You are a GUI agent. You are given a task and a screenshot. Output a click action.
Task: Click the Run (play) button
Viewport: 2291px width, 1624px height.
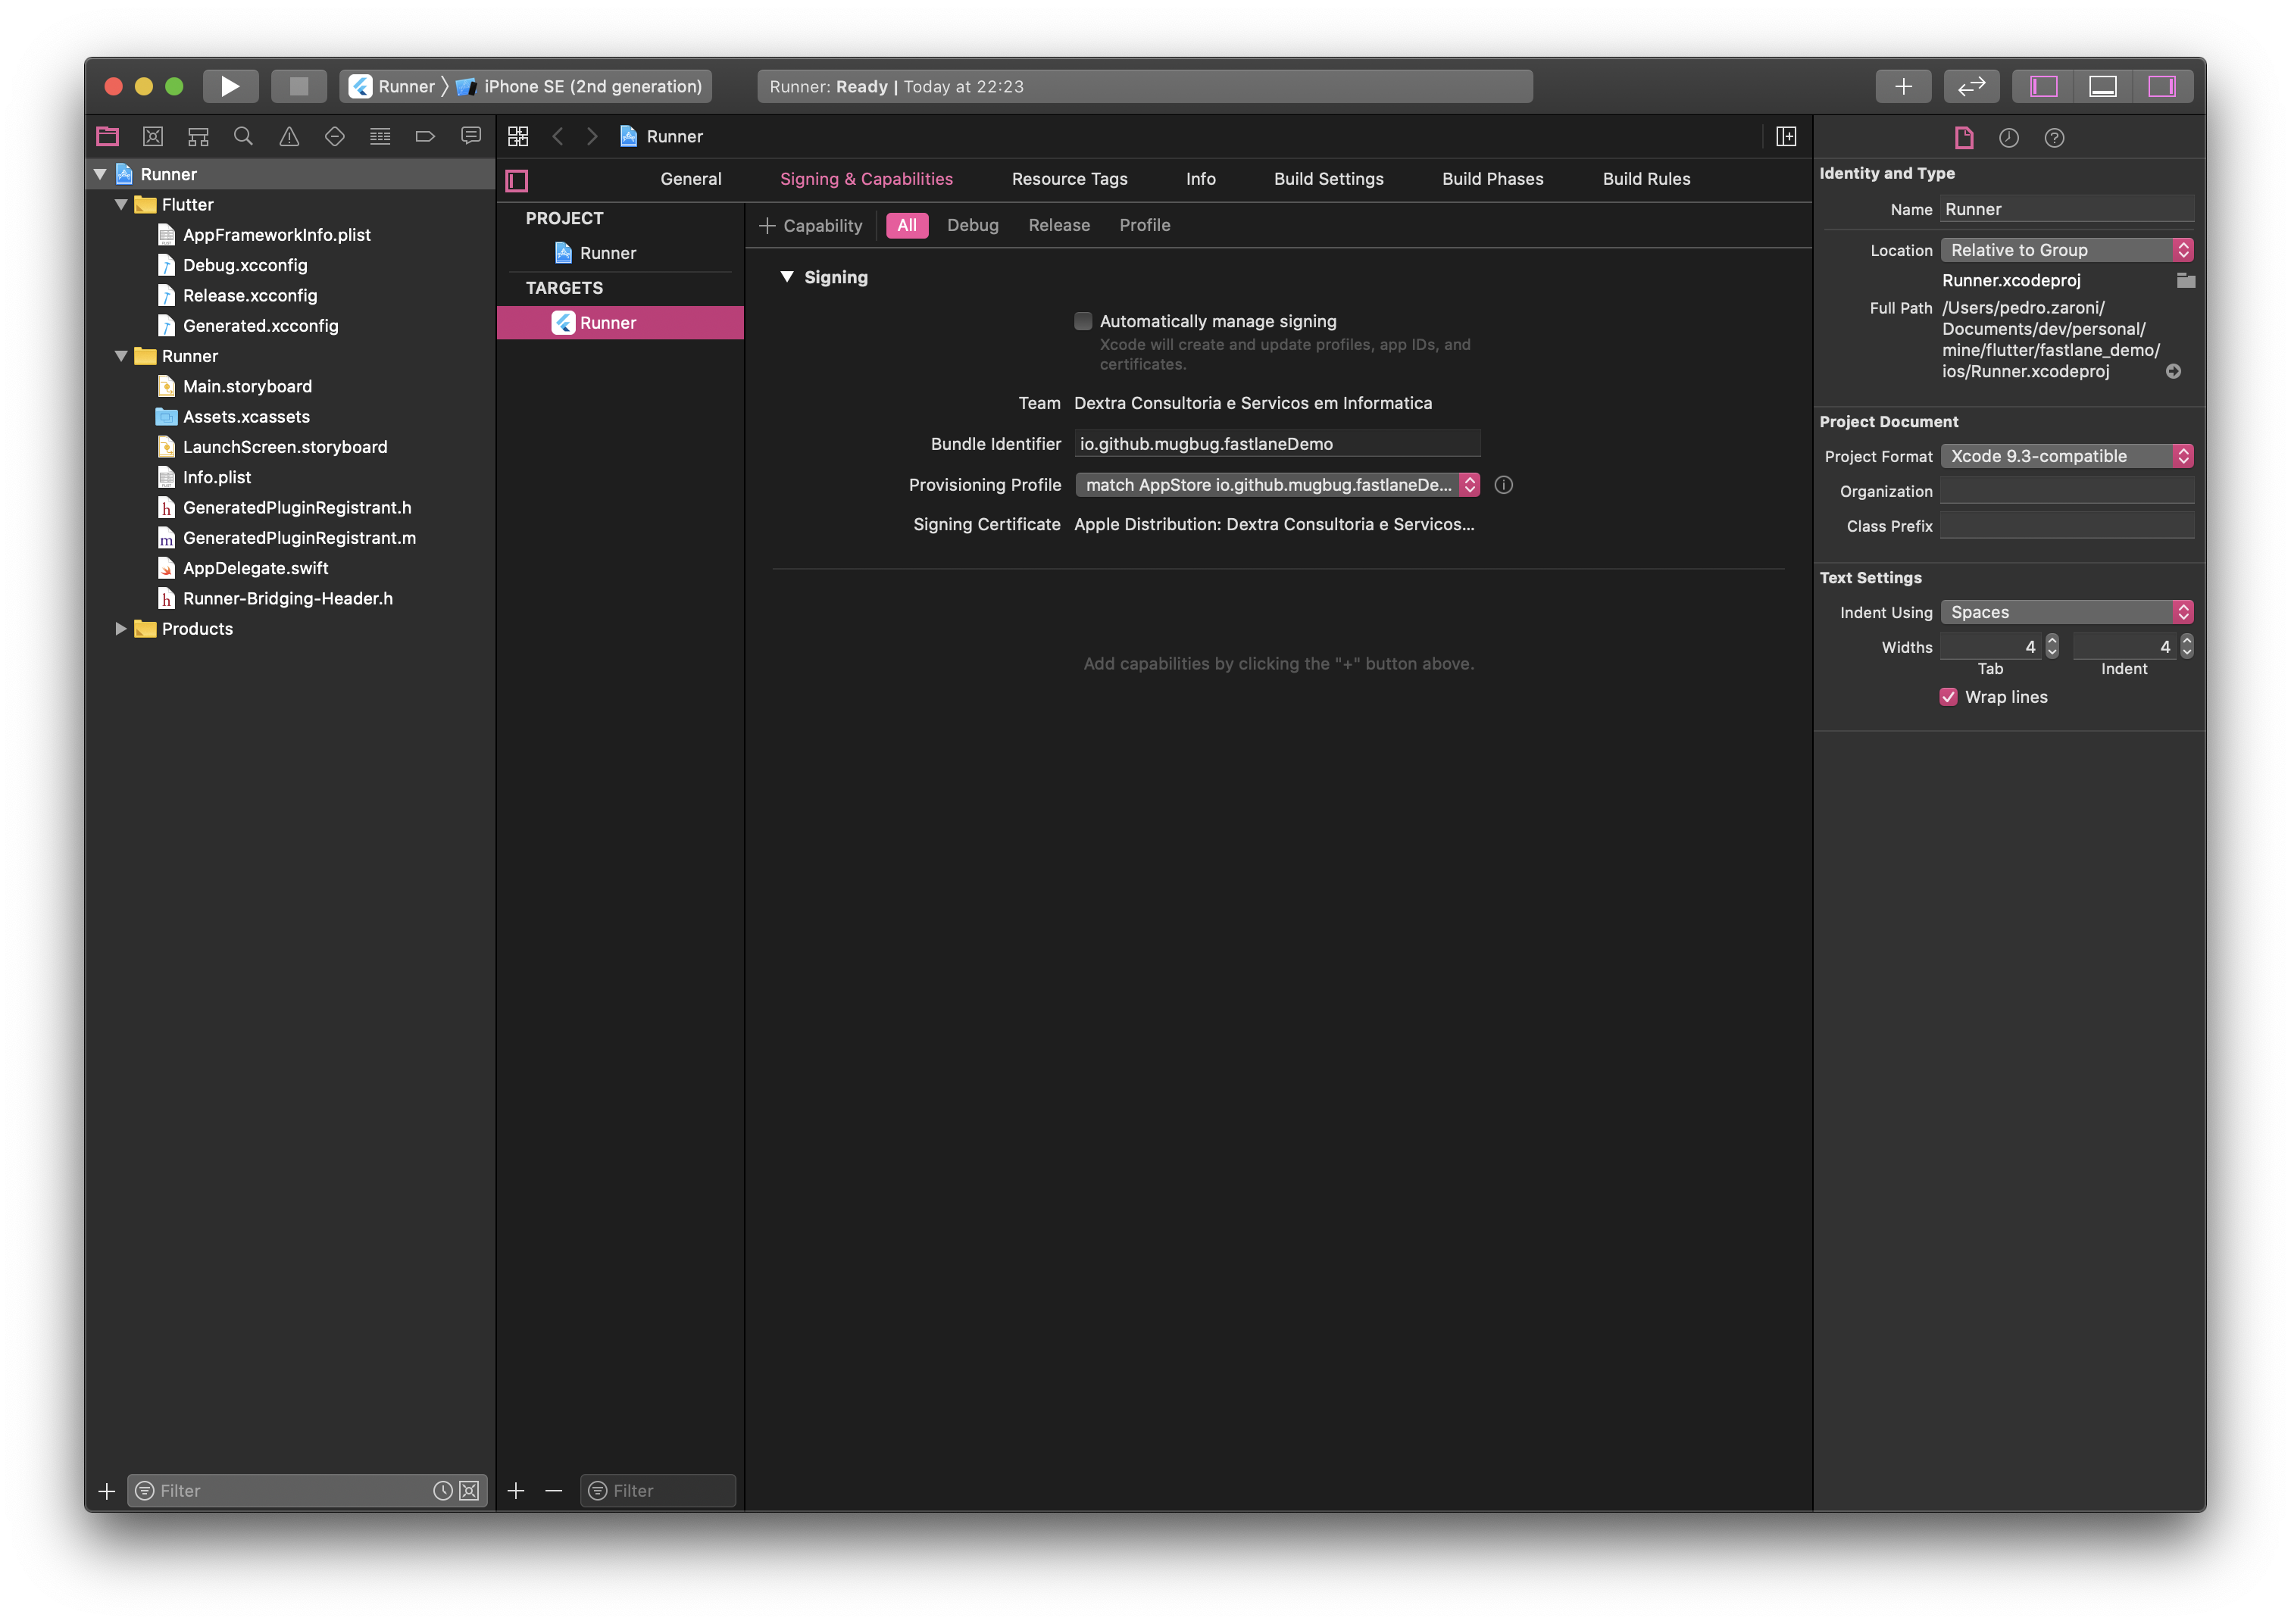(230, 86)
